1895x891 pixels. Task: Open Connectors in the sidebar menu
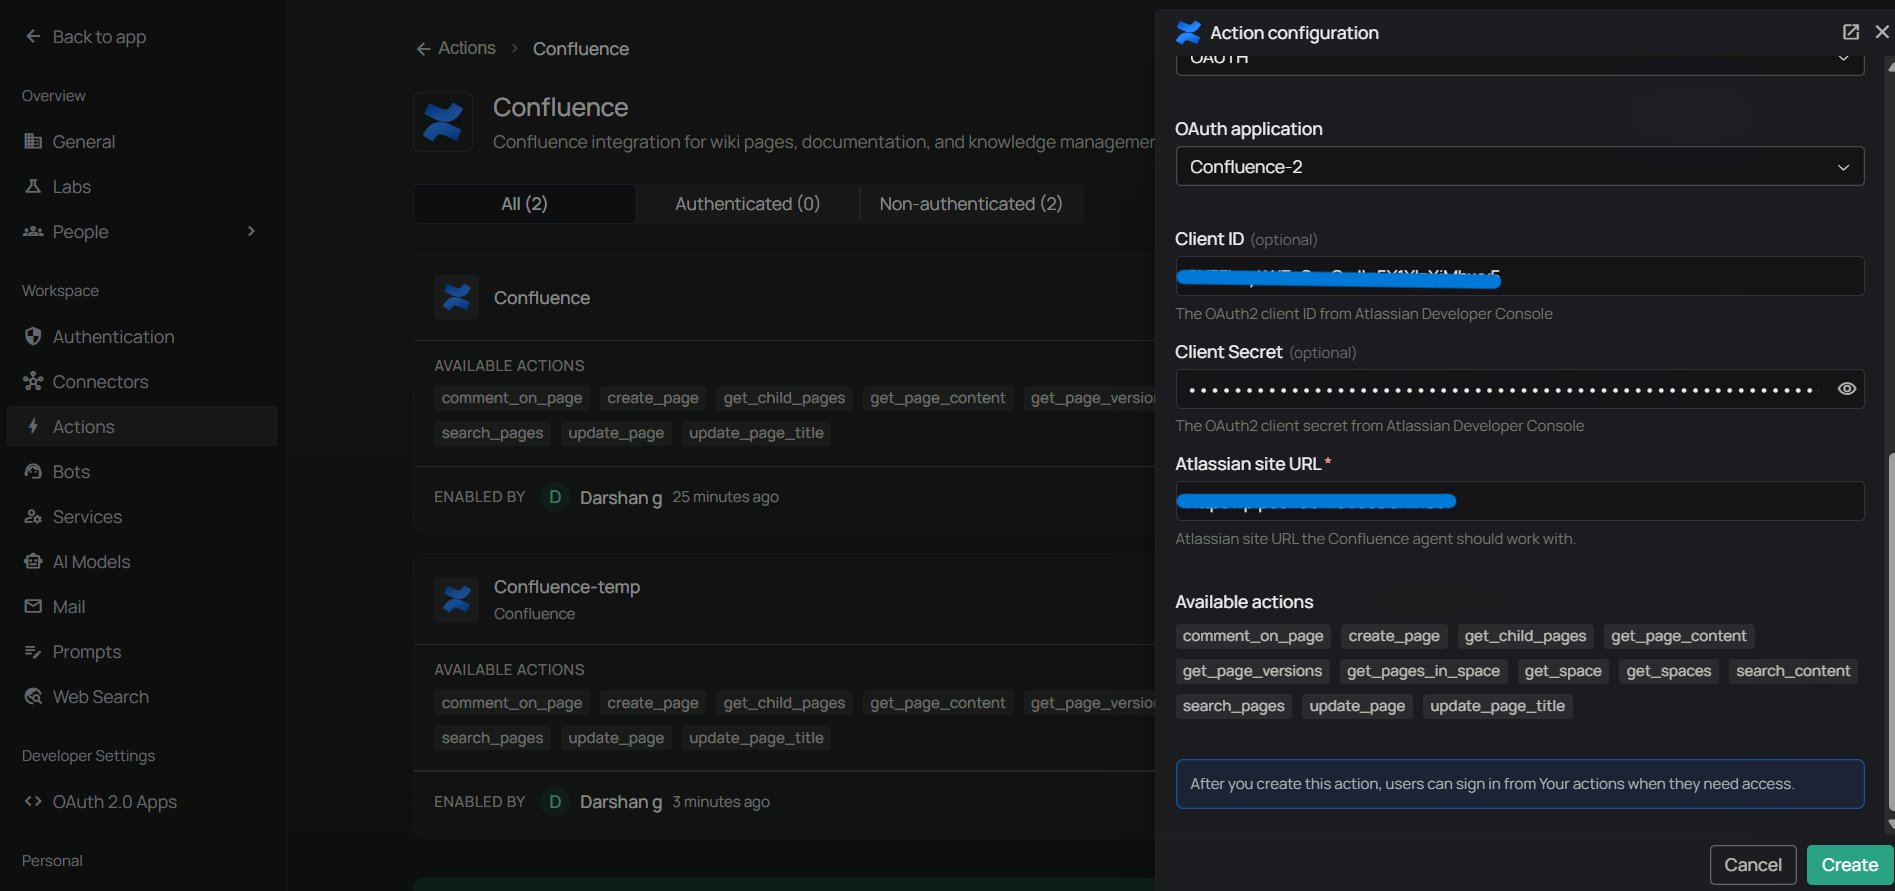142,381
